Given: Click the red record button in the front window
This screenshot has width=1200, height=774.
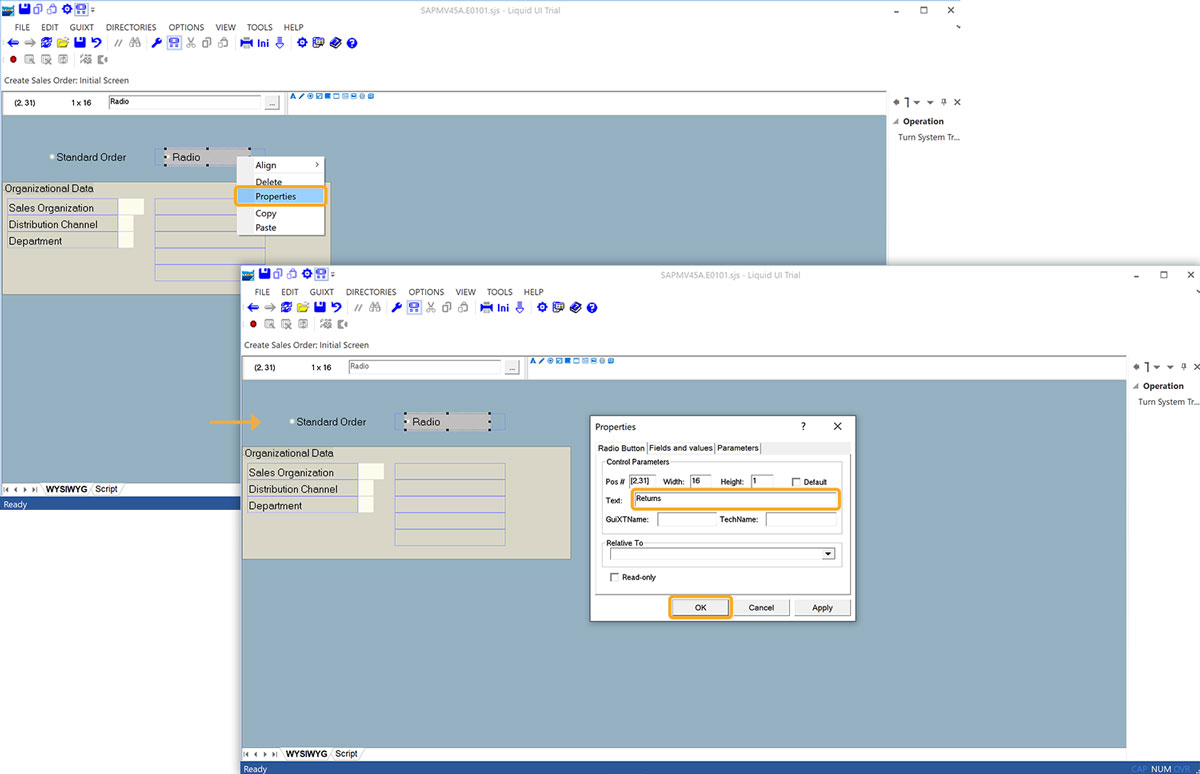Looking at the screenshot, I should 253,324.
